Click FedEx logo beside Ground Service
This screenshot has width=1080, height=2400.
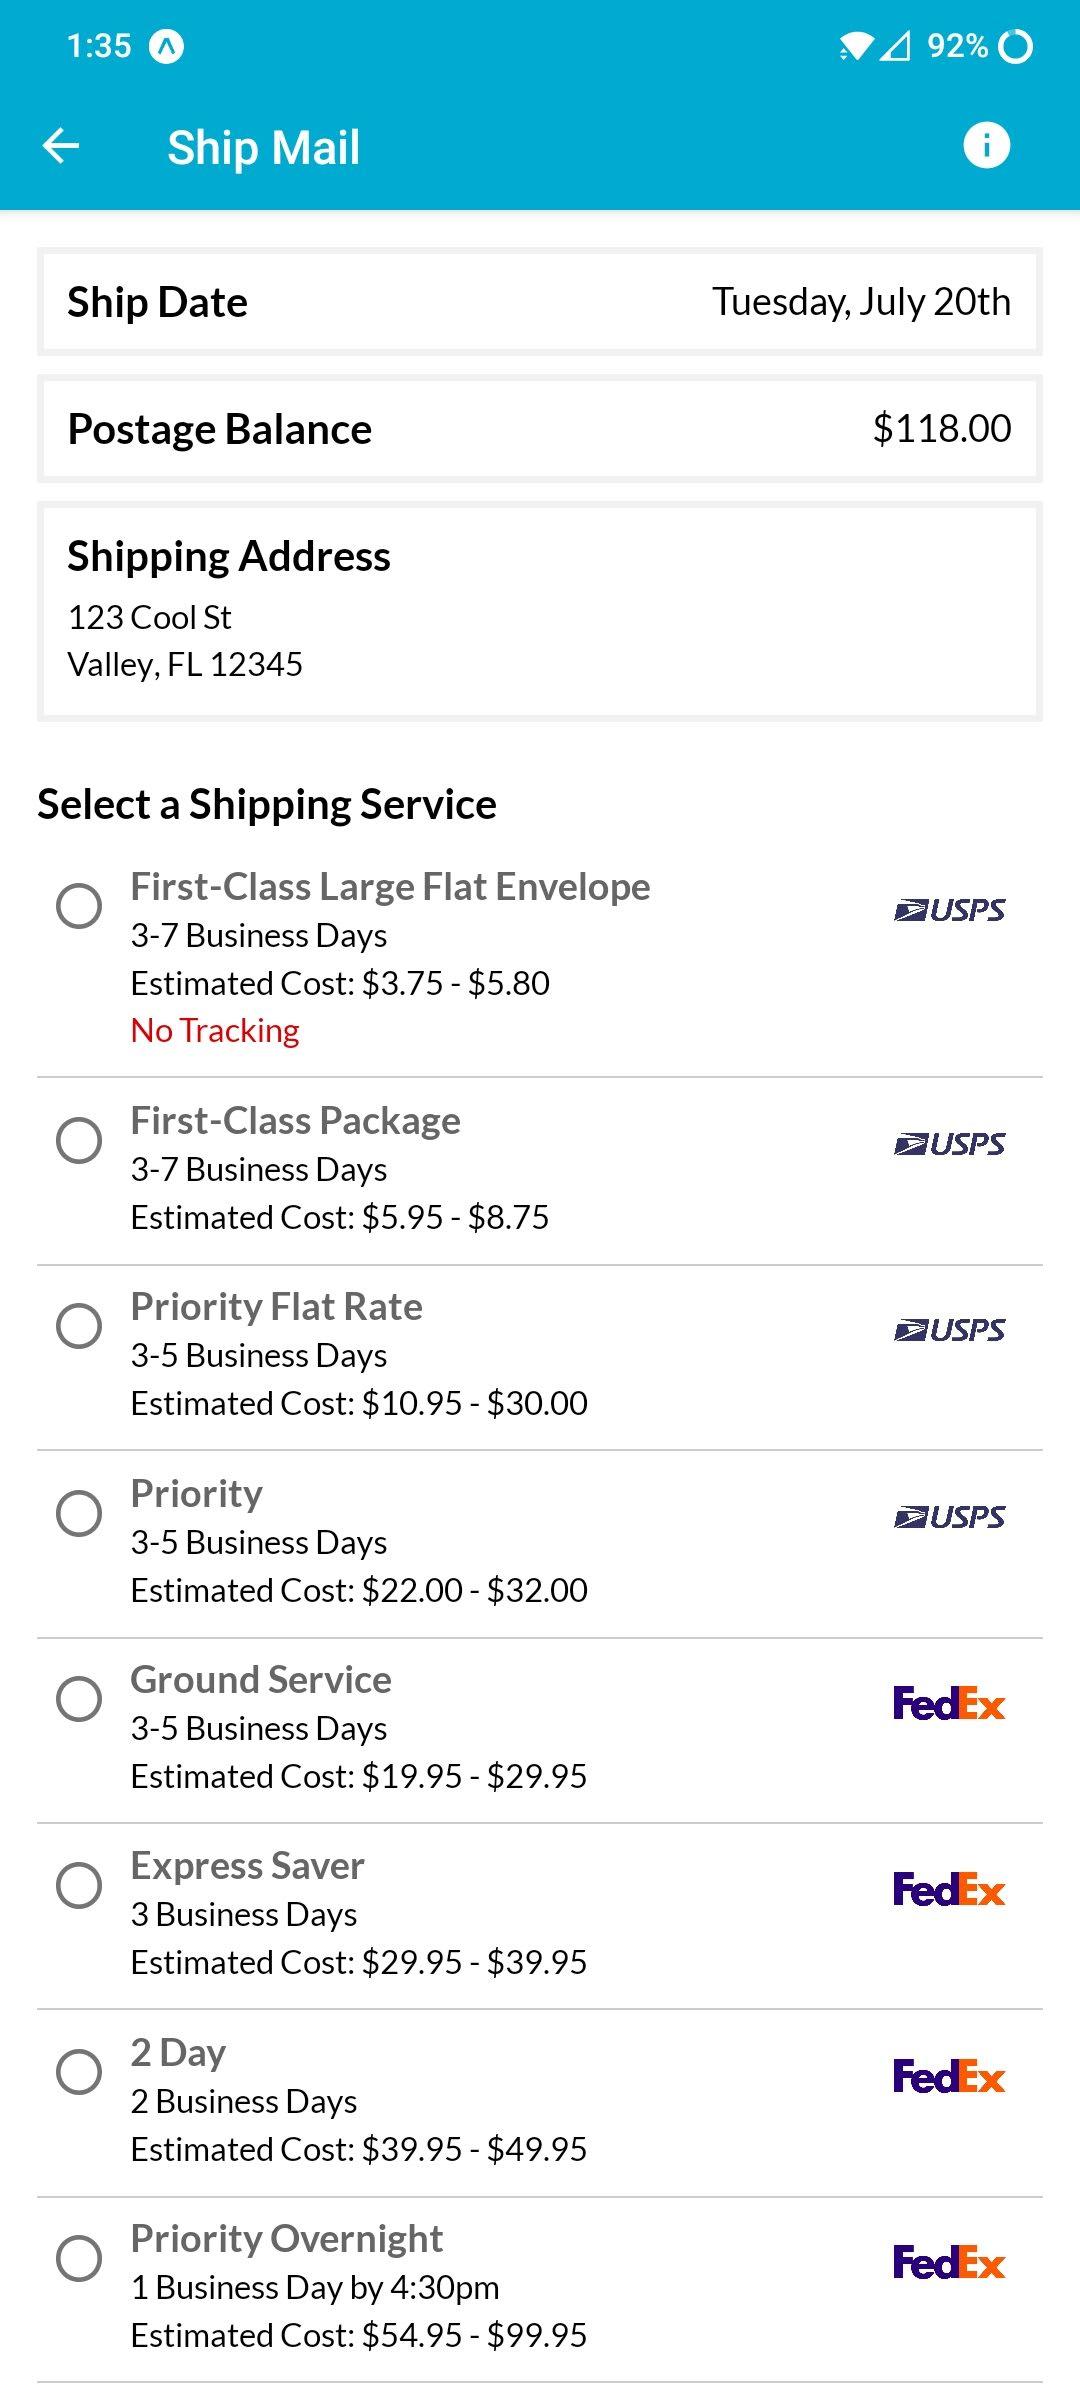click(x=949, y=1703)
